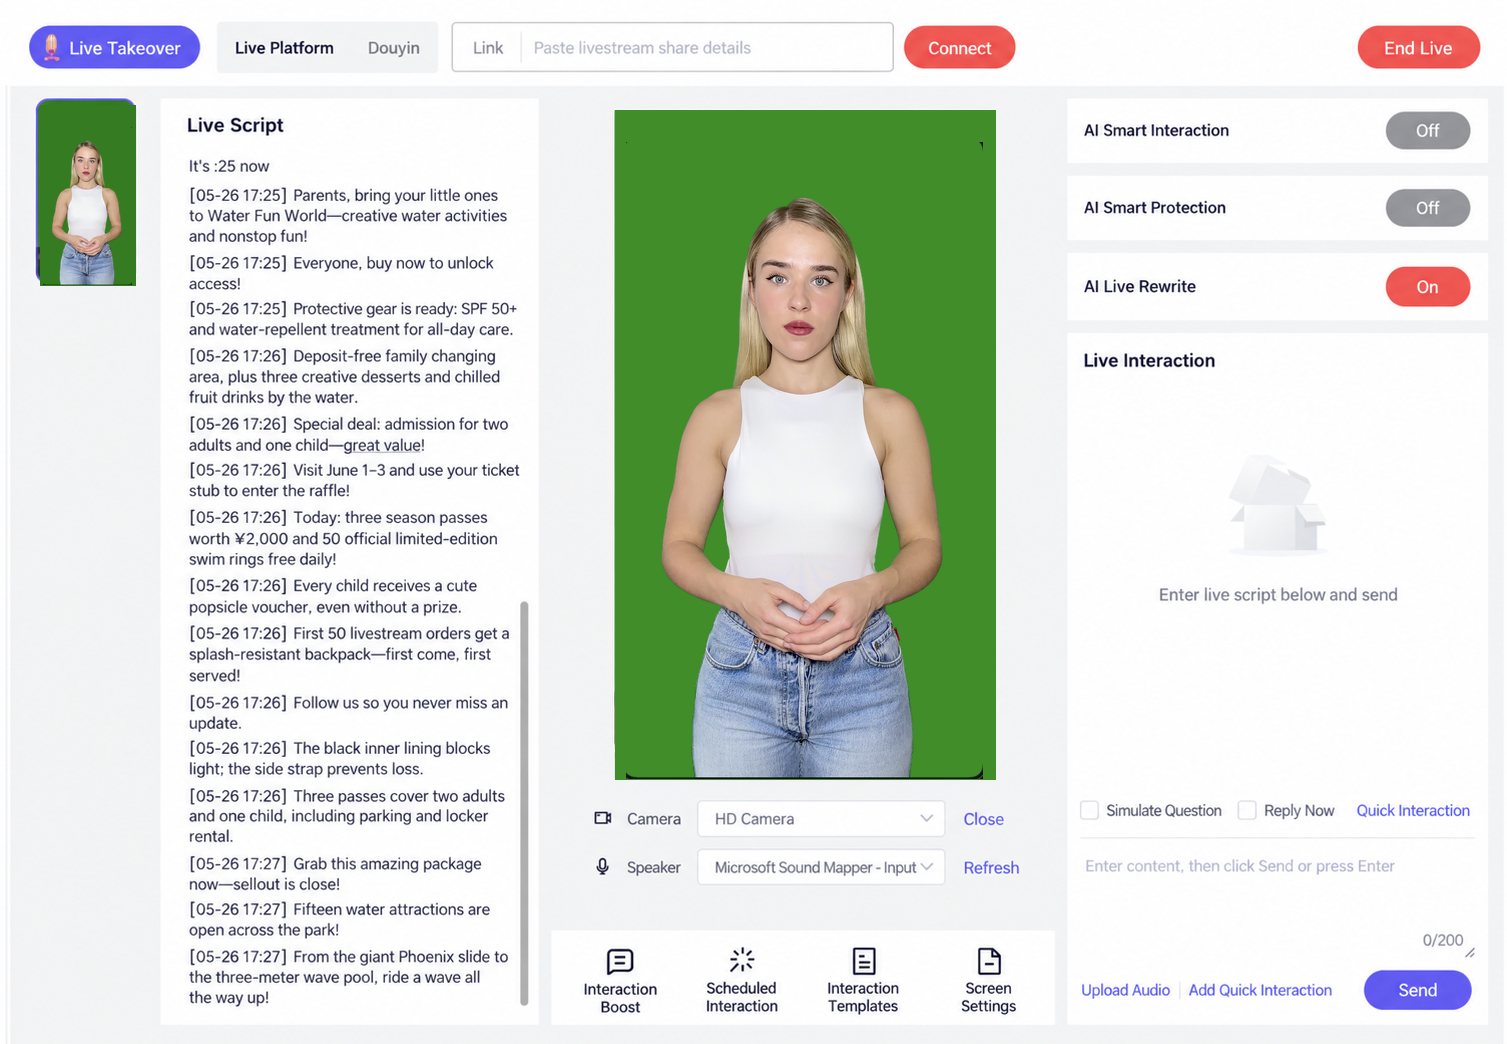Click the End Live button

click(1418, 48)
